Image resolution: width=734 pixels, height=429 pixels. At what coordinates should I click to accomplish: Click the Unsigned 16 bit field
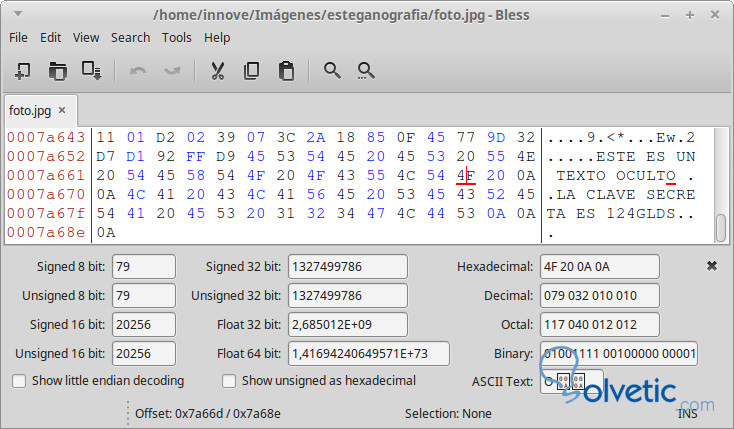(x=144, y=354)
